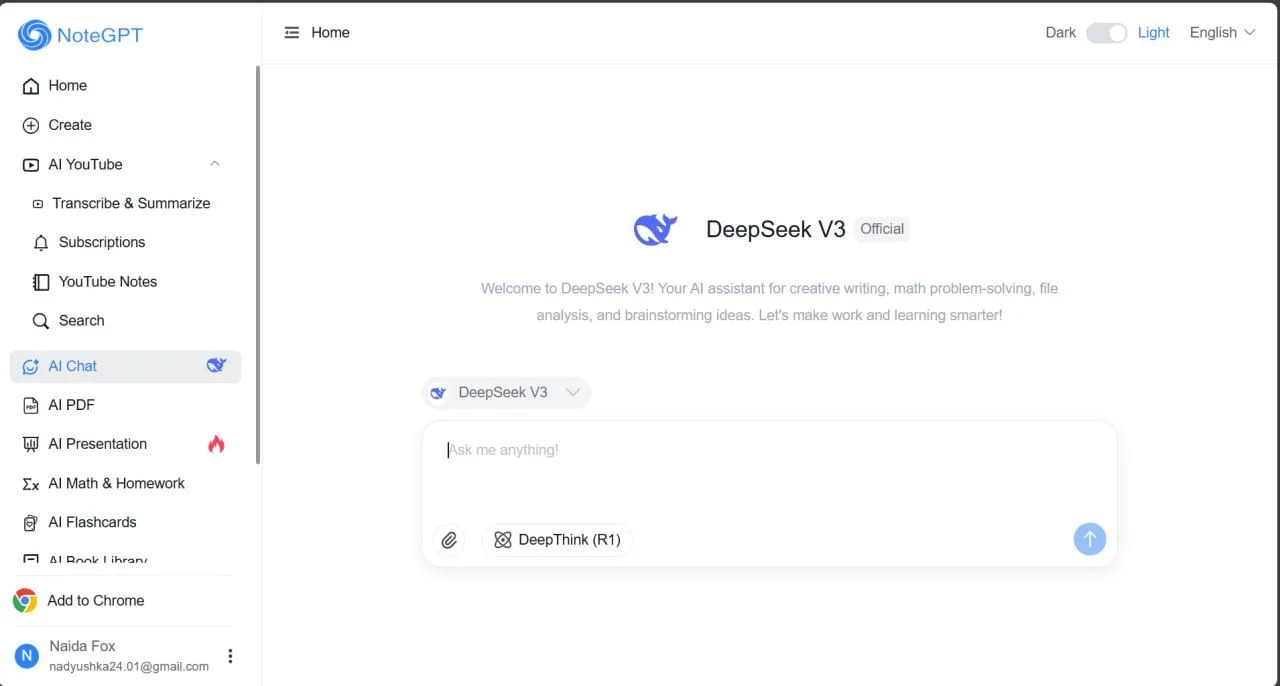Click the Home breadcrumb in header
Image resolution: width=1280 pixels, height=686 pixels.
pyautogui.click(x=330, y=33)
